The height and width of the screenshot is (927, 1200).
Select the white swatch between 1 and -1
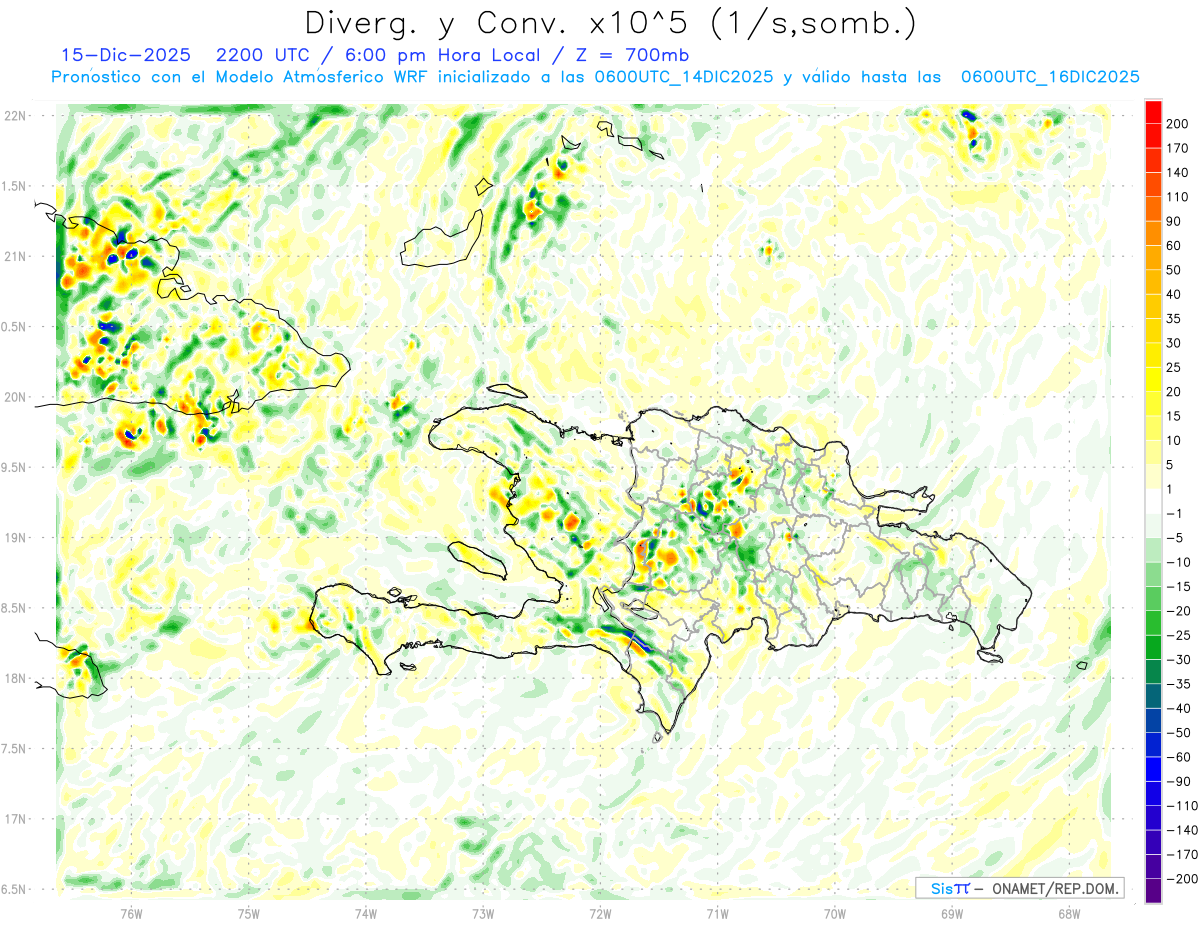pos(1153,501)
